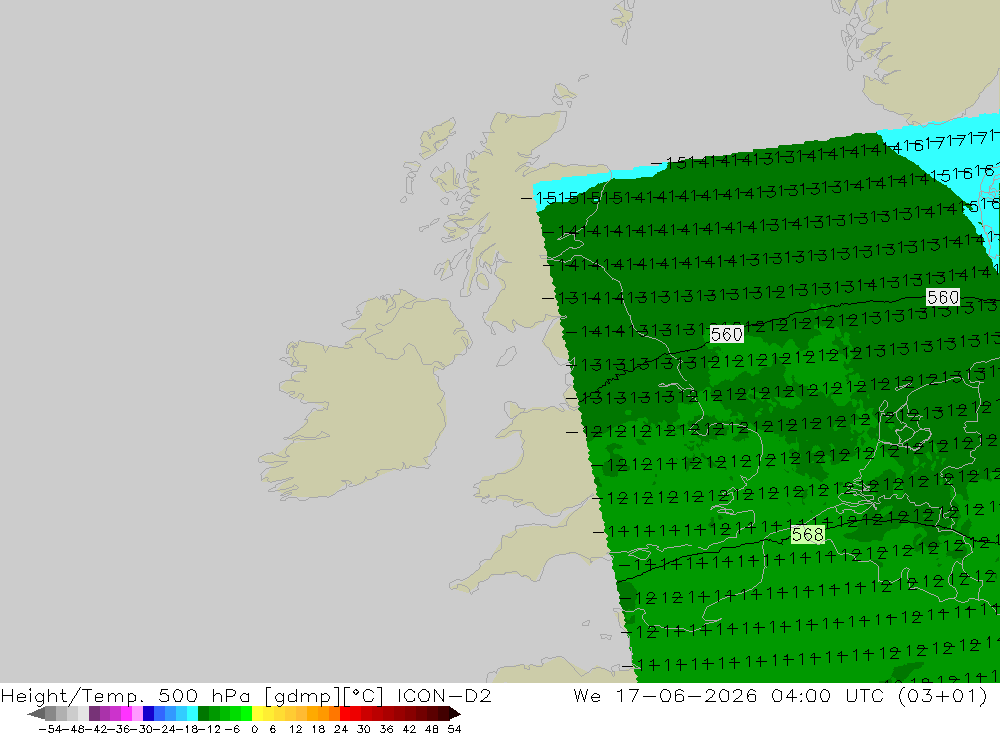Viewport: 1000px width, 733px height.
Task: Click the 'Height/Temp. 500 hPa' title text
Action: click(x=126, y=695)
